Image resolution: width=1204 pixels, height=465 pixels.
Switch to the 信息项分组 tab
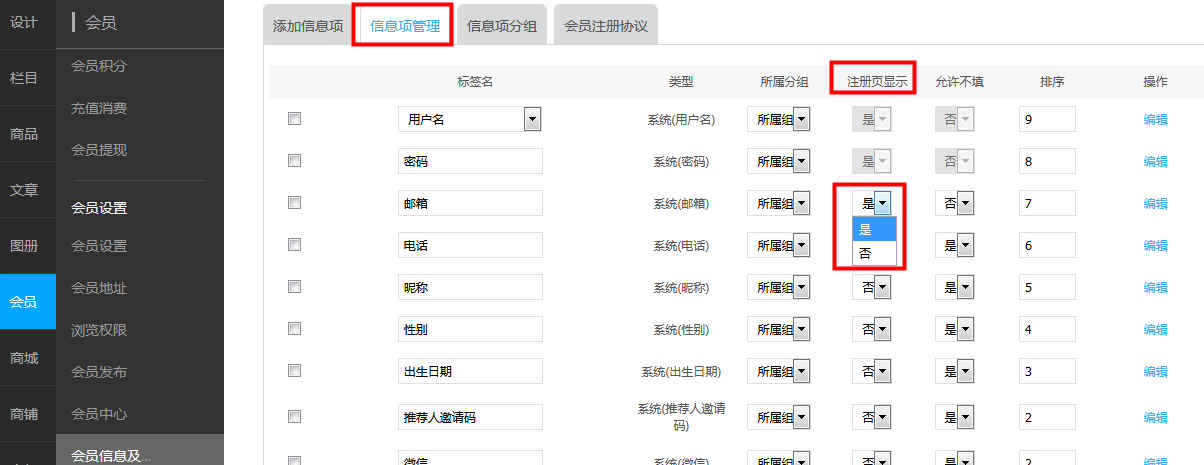[x=501, y=26]
